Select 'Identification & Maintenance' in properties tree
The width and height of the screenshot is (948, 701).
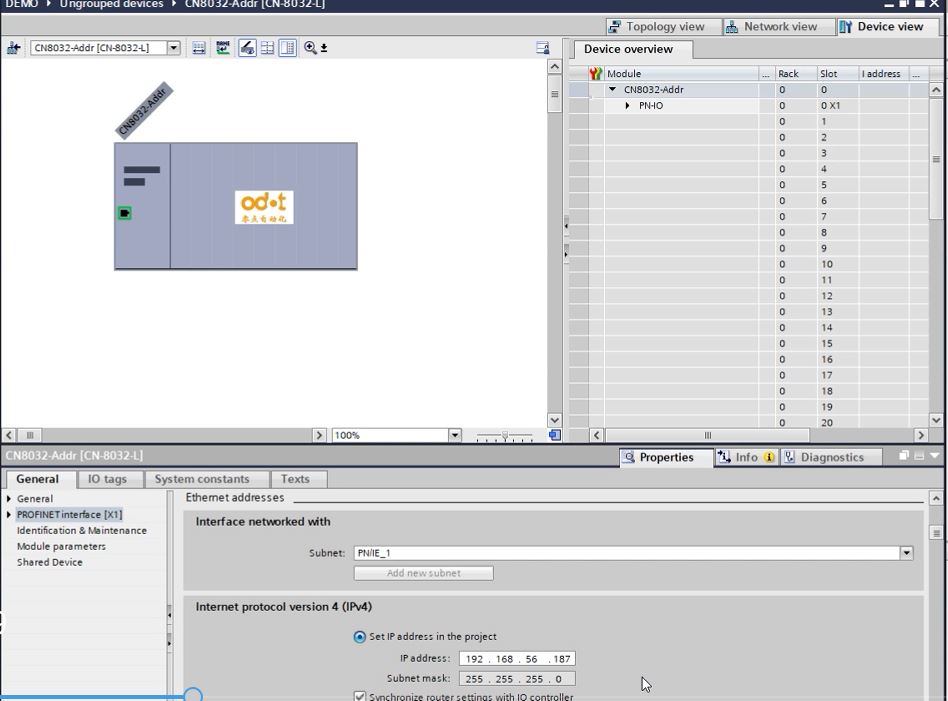pyautogui.click(x=82, y=531)
